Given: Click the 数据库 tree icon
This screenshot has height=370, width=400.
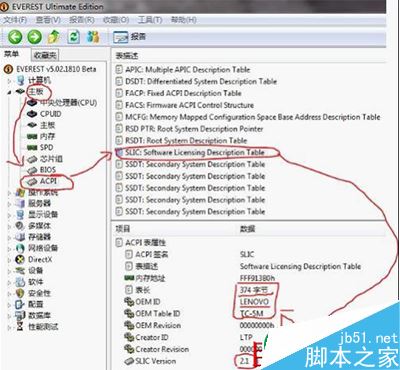Looking at the screenshot, I should tap(21, 315).
